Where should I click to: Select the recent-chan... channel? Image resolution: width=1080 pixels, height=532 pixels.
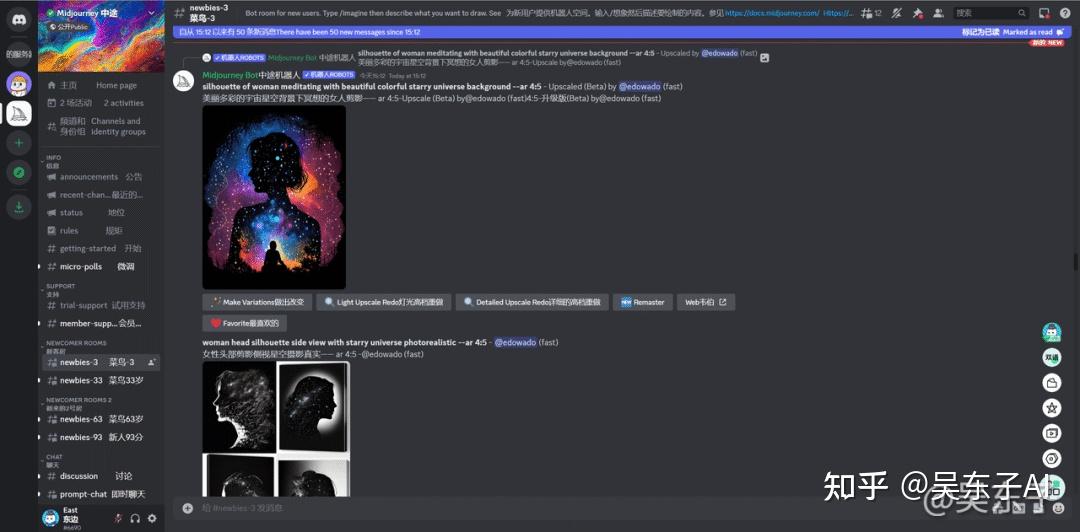coord(101,195)
